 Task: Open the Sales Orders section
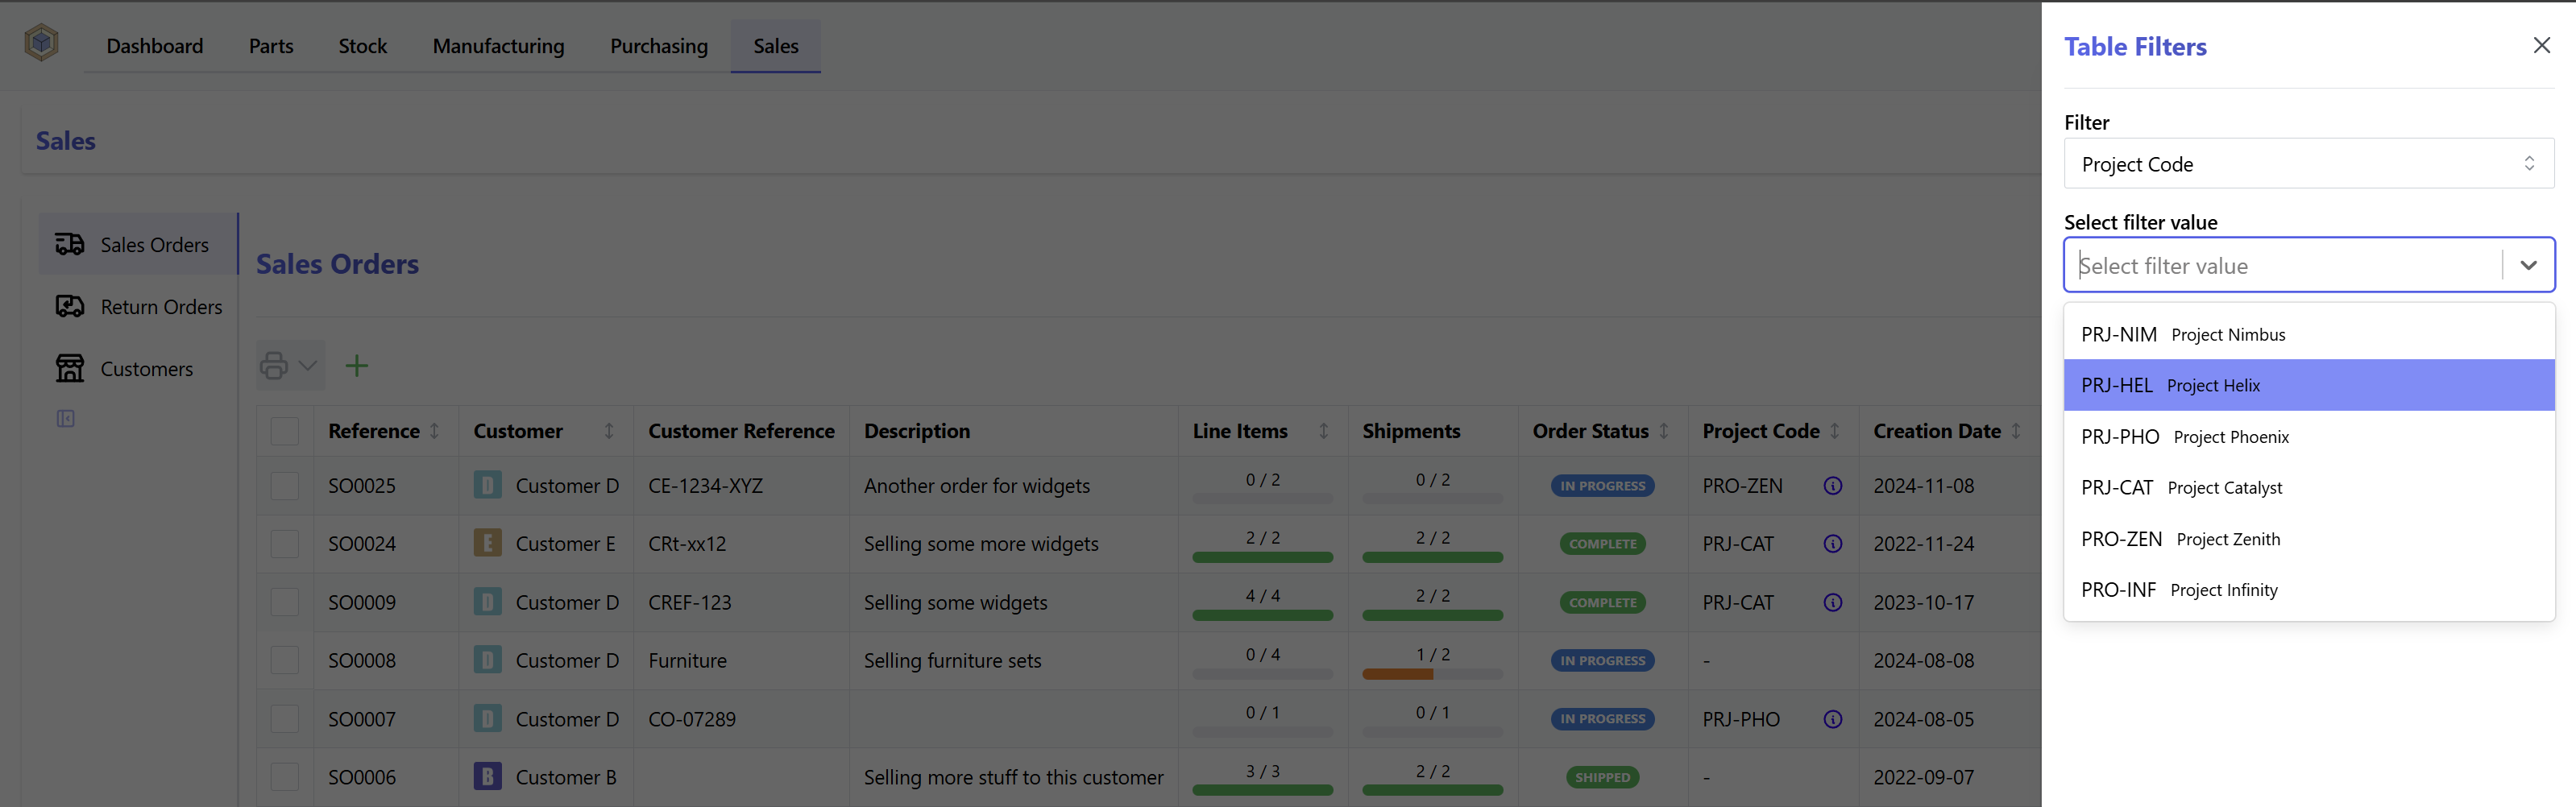[153, 243]
